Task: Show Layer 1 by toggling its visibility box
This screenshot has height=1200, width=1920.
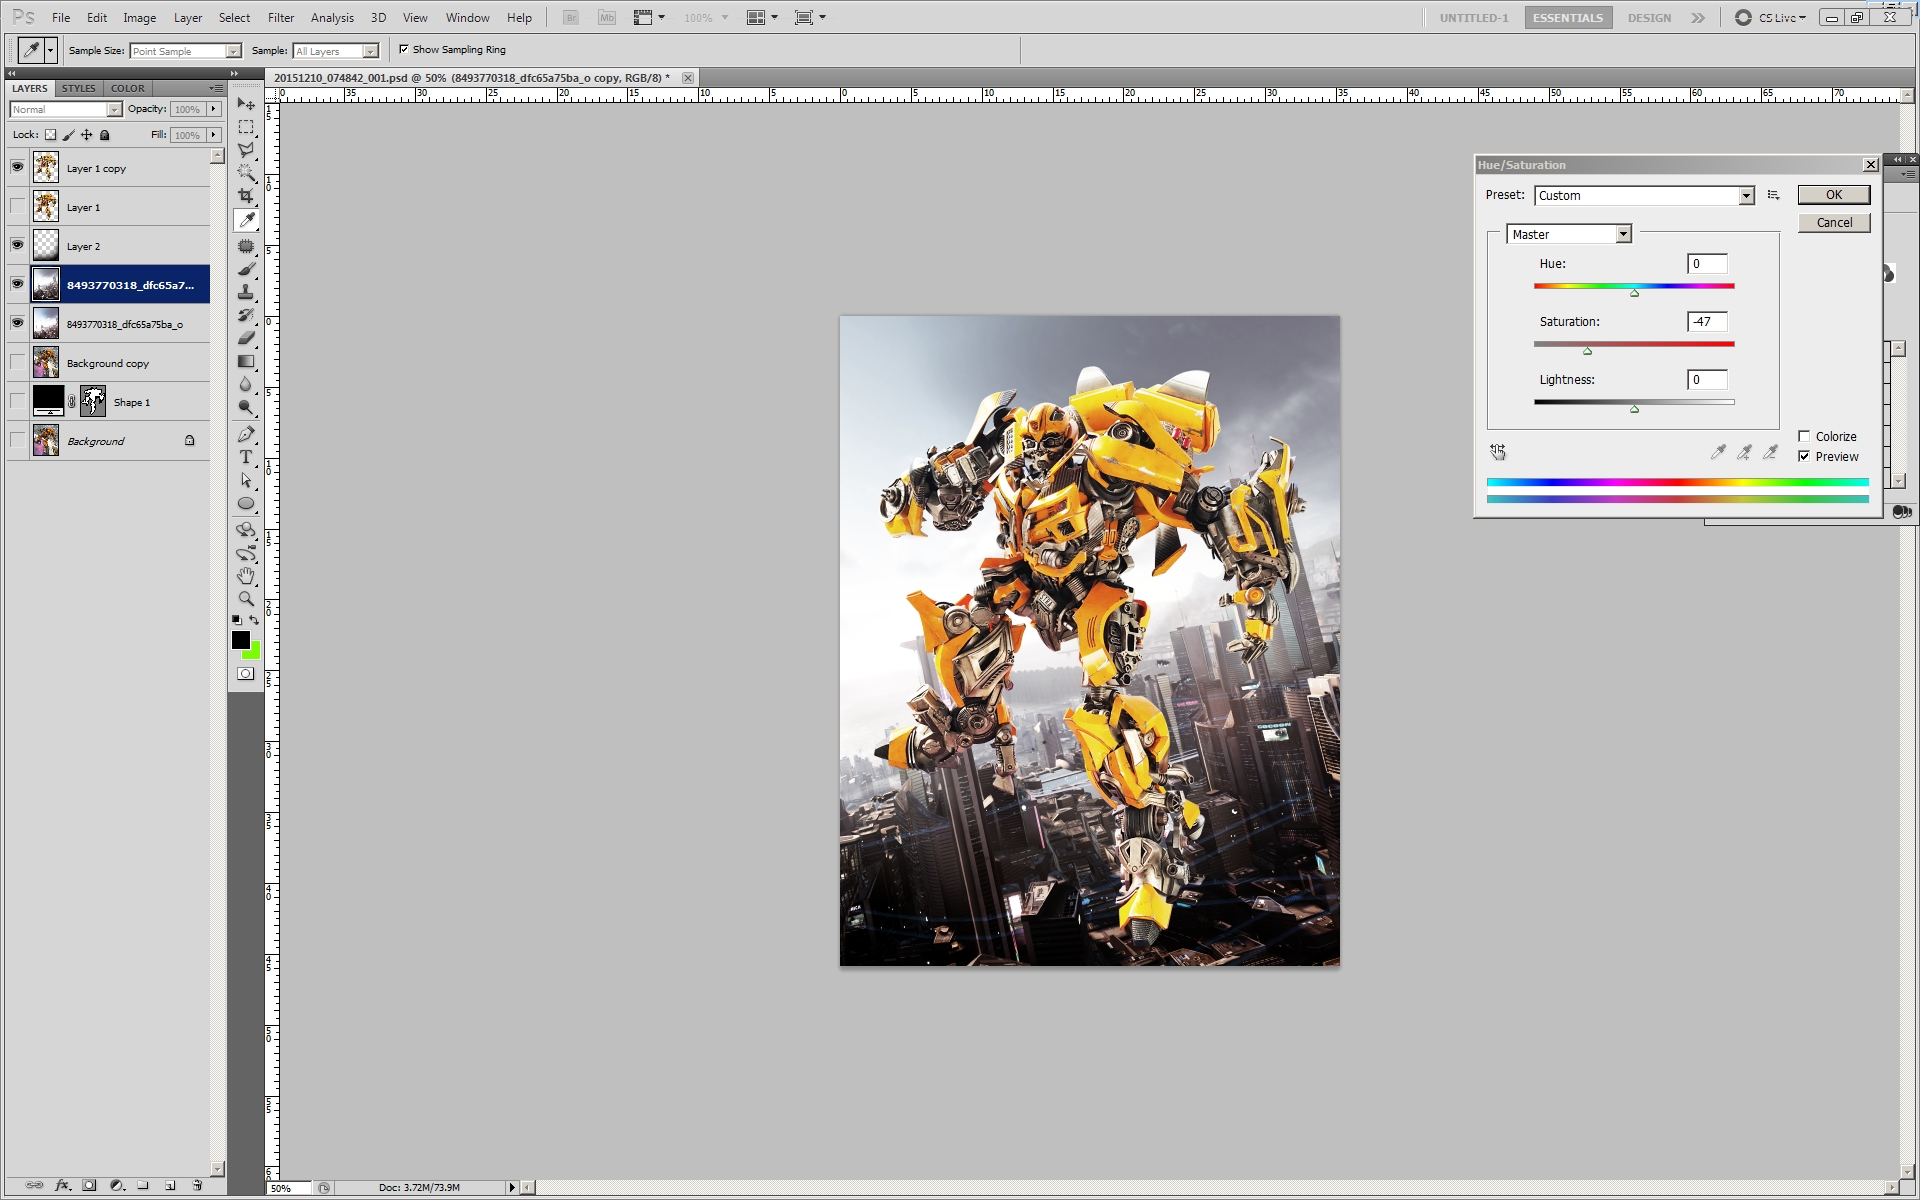Action: pos(17,206)
